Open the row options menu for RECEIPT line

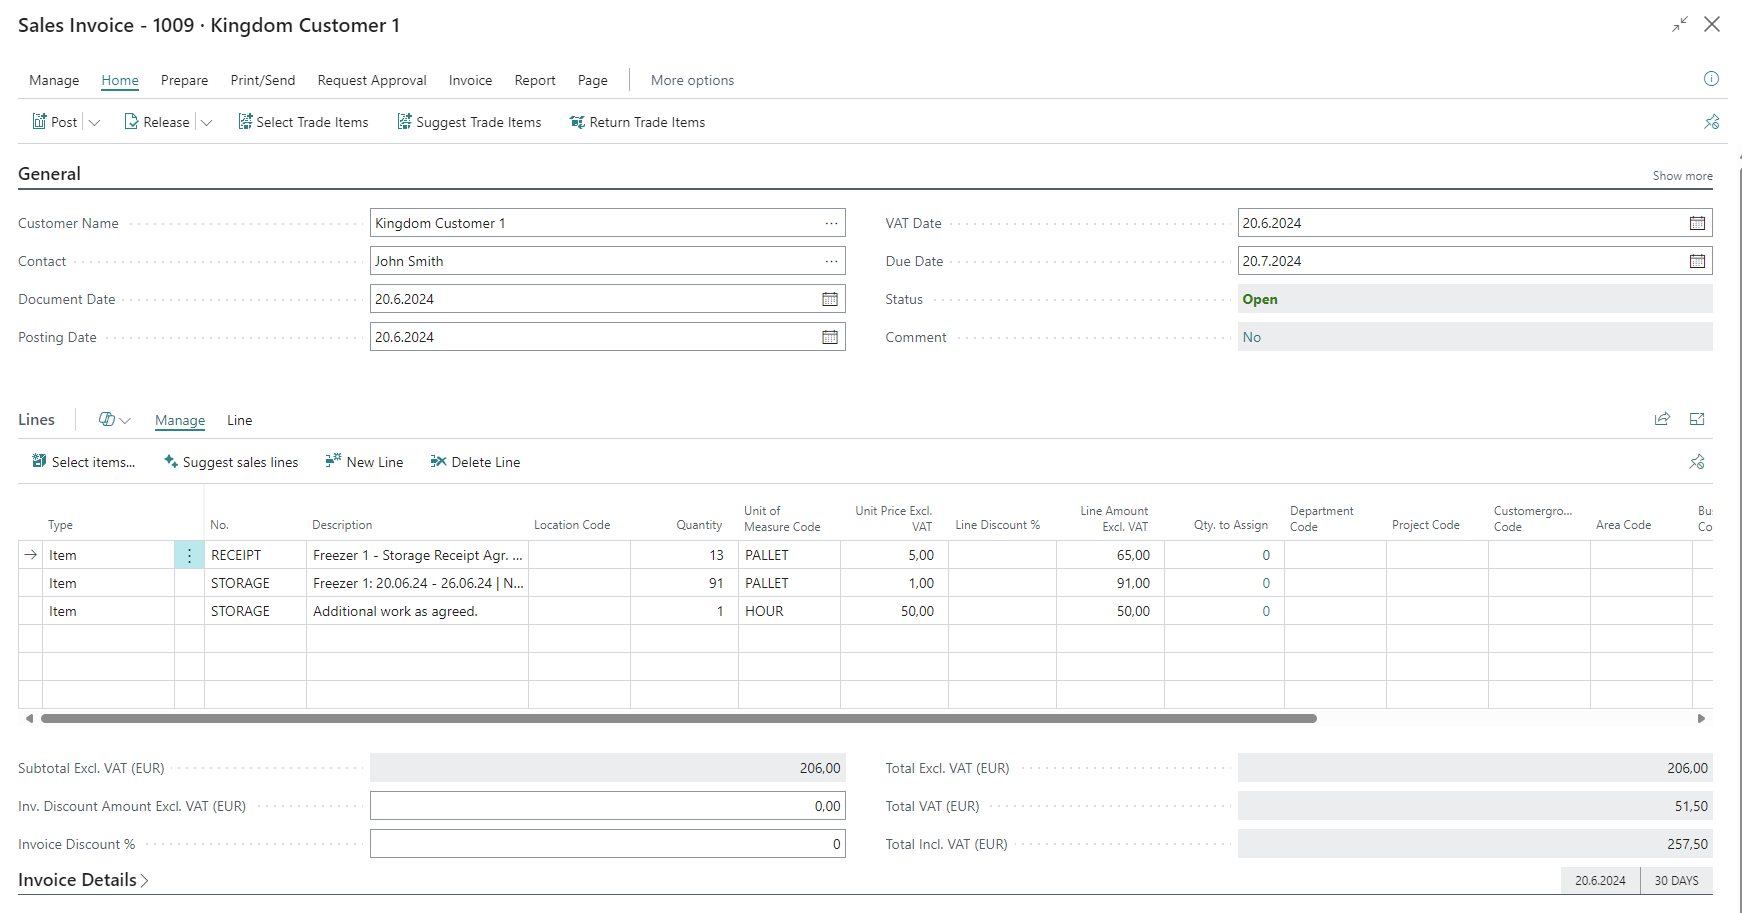(189, 555)
